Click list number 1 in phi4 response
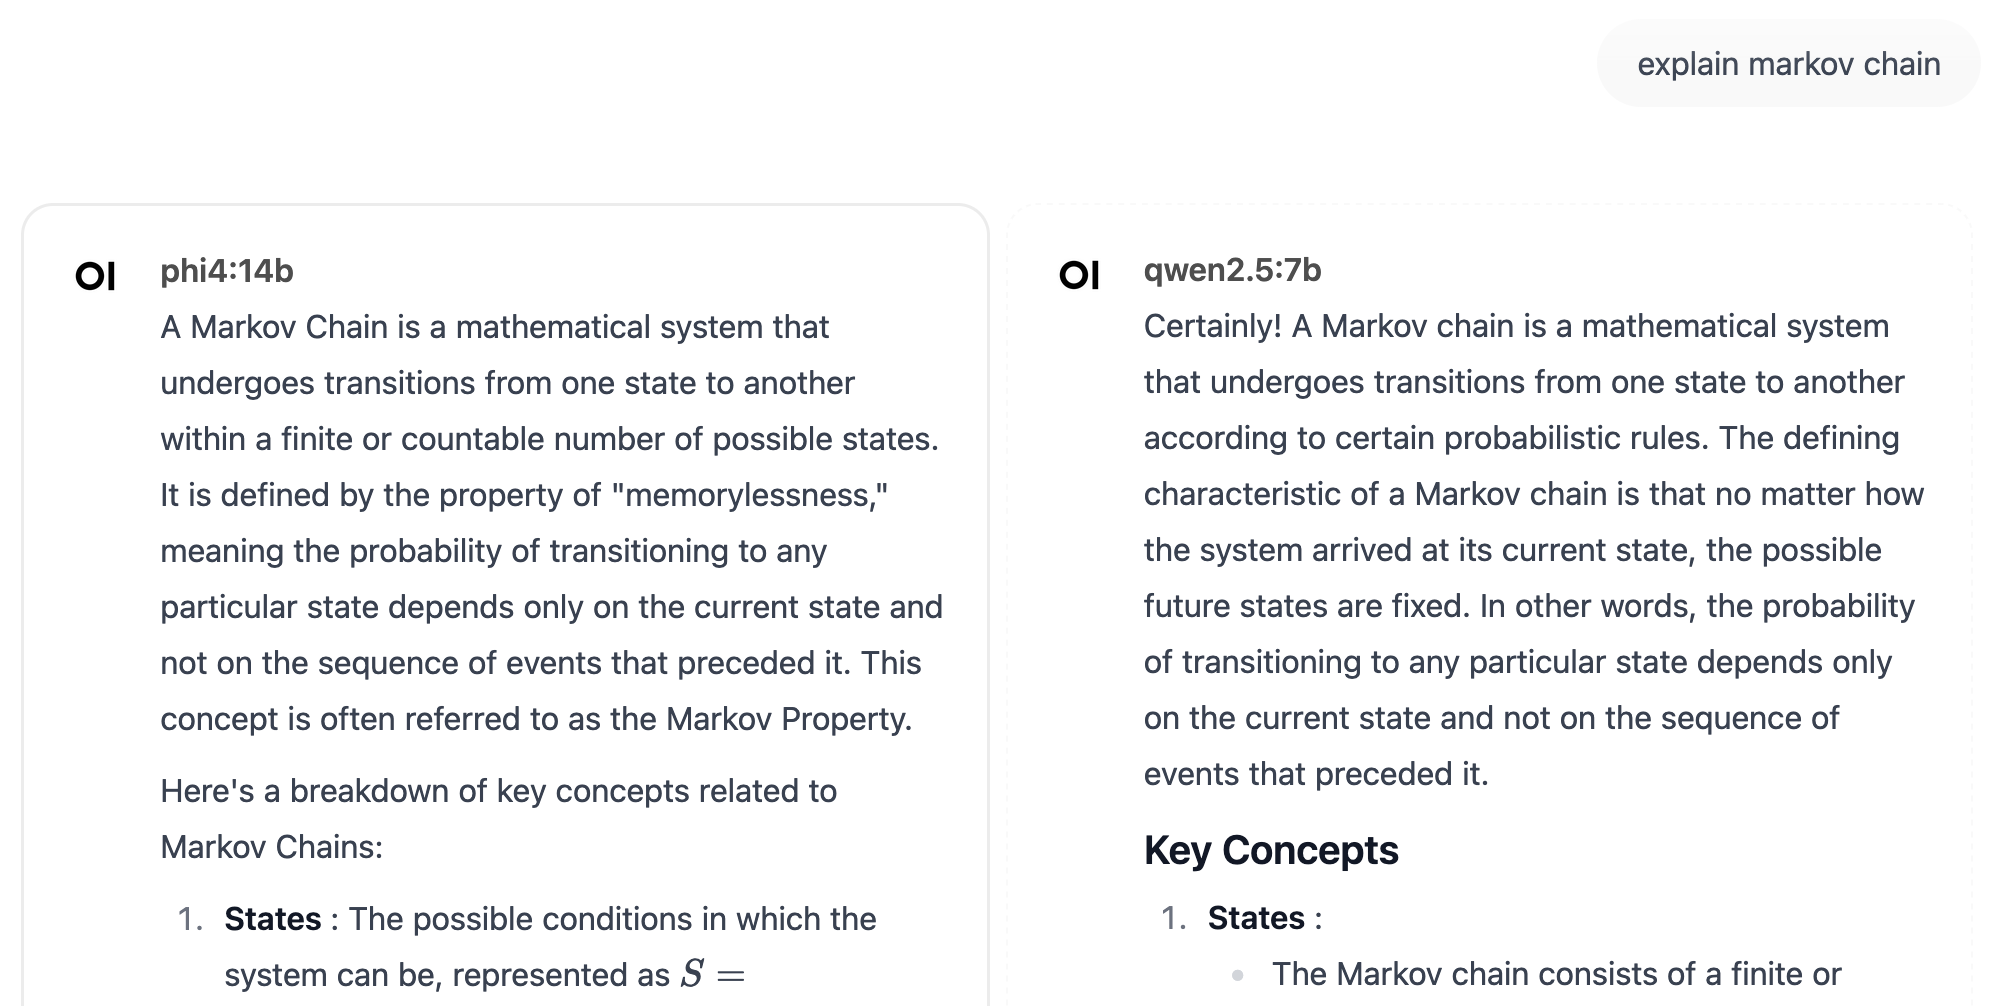Image resolution: width=2012 pixels, height=1006 pixels. click(190, 919)
